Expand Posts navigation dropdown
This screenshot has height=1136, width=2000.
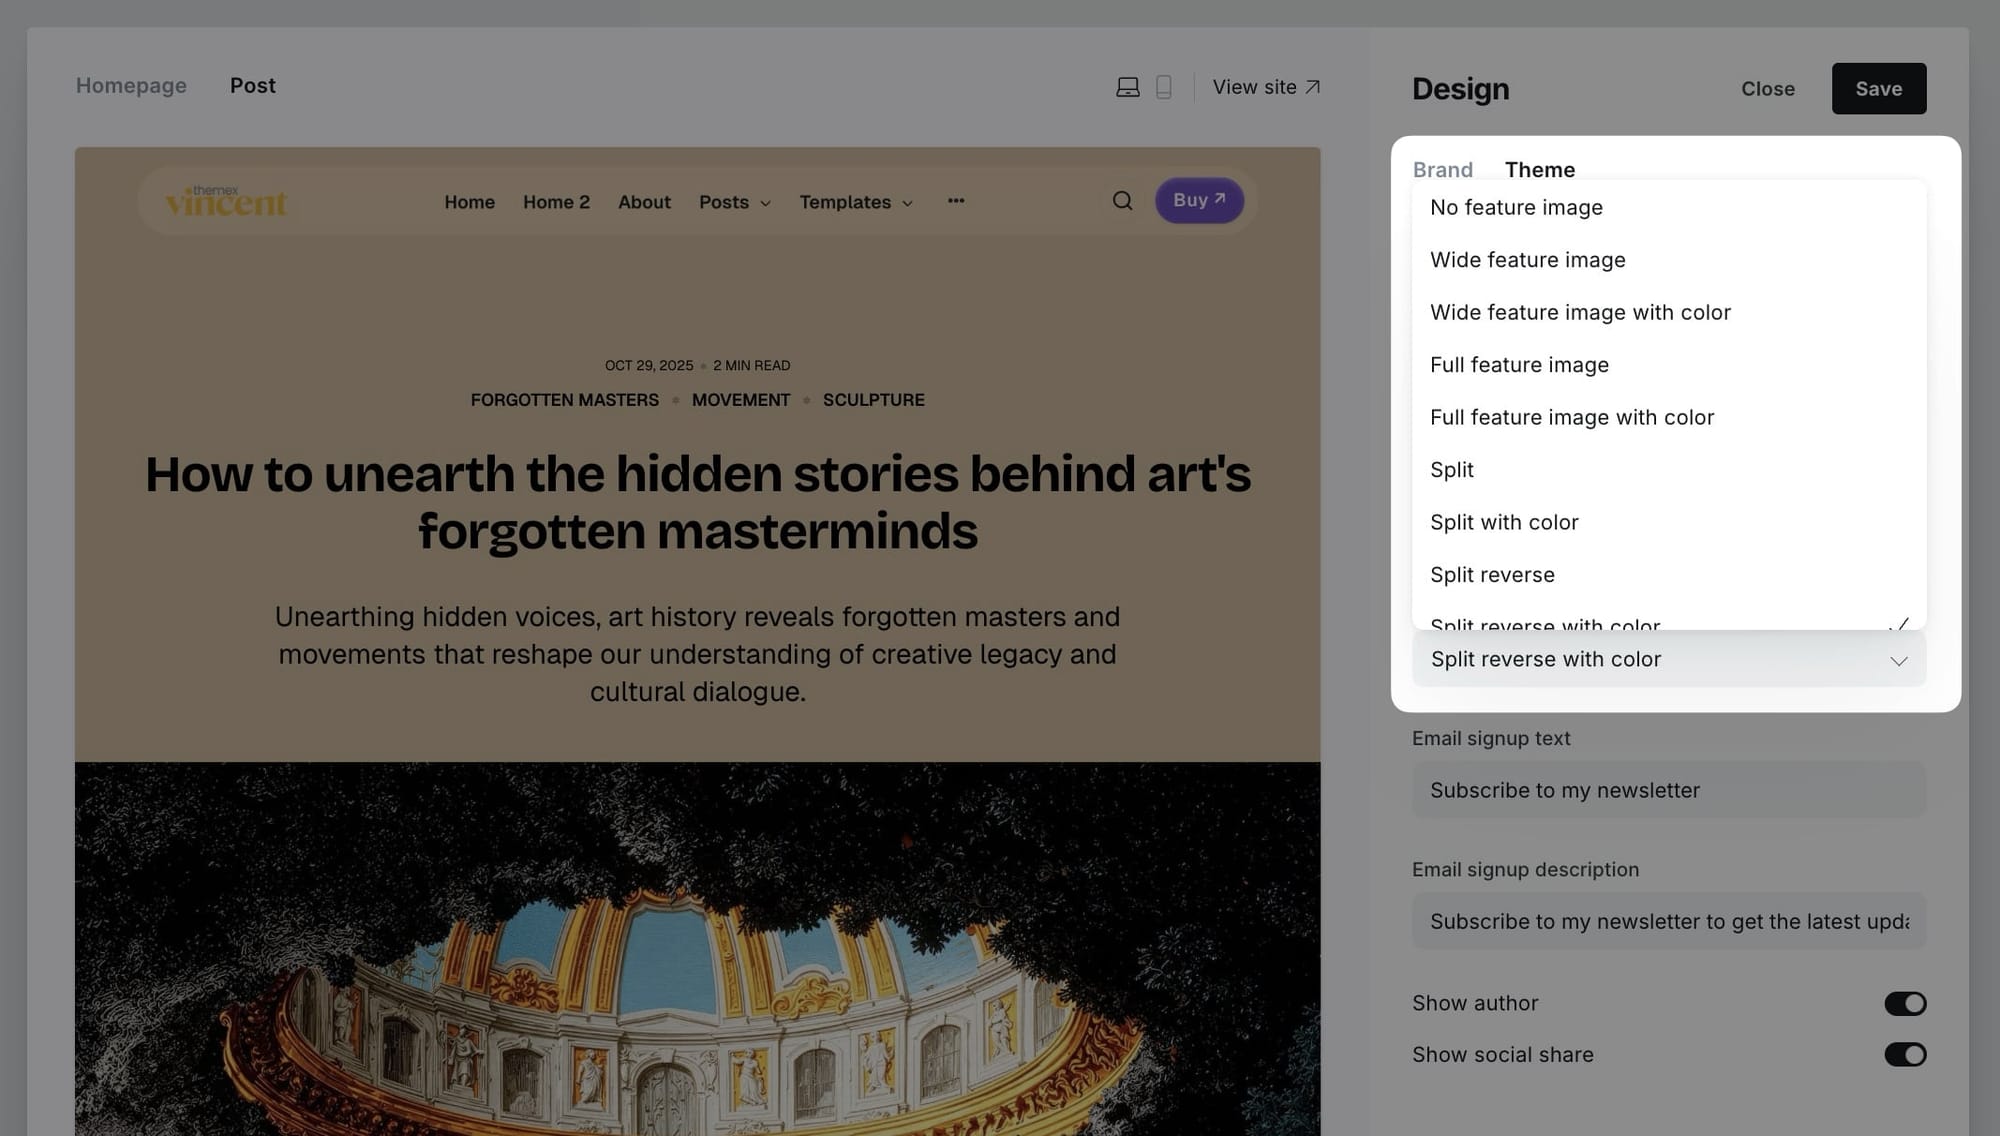coord(735,202)
